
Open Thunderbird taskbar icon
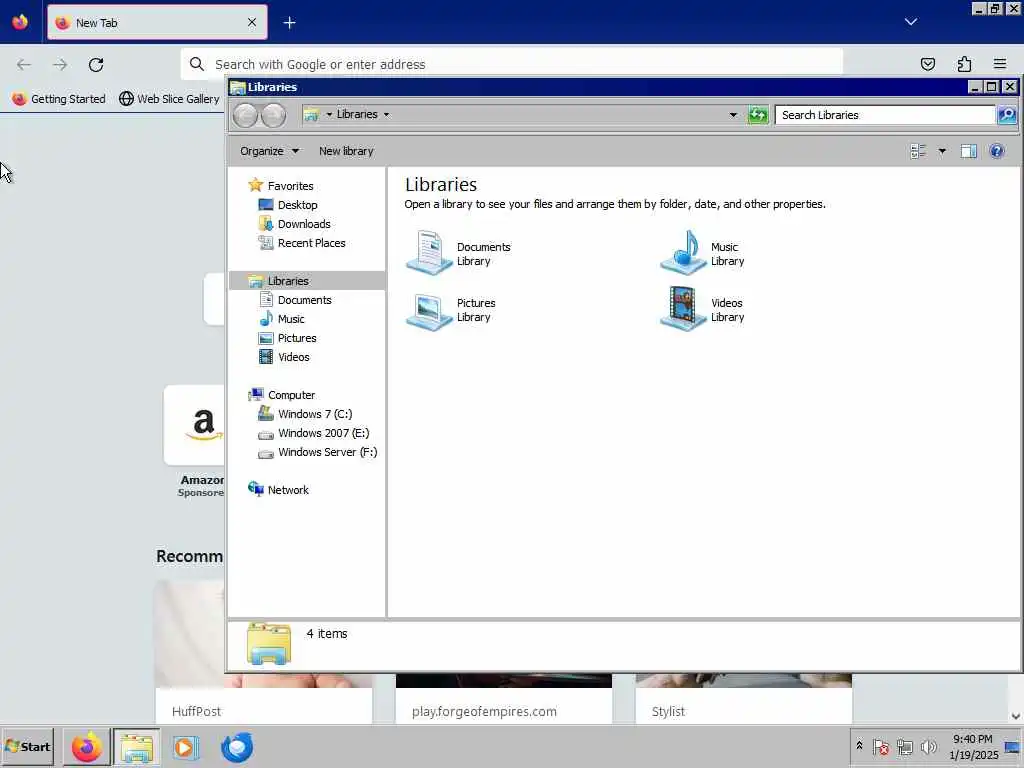(x=236, y=747)
